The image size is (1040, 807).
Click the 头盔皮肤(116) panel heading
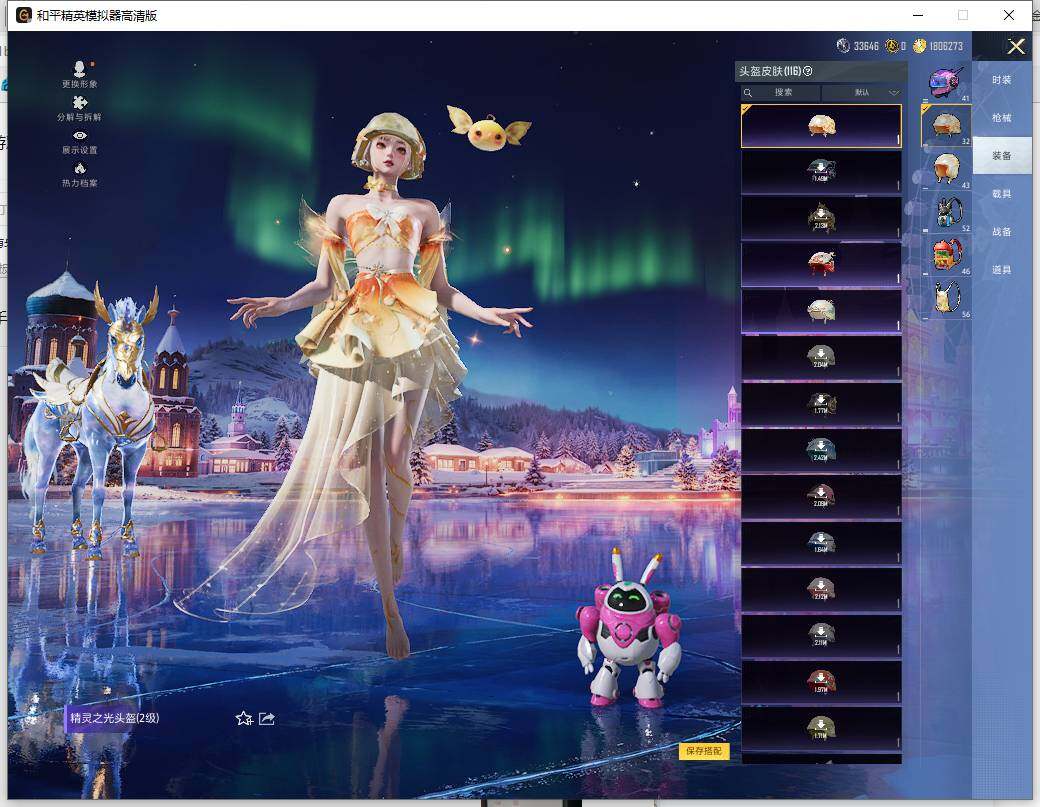coord(771,71)
